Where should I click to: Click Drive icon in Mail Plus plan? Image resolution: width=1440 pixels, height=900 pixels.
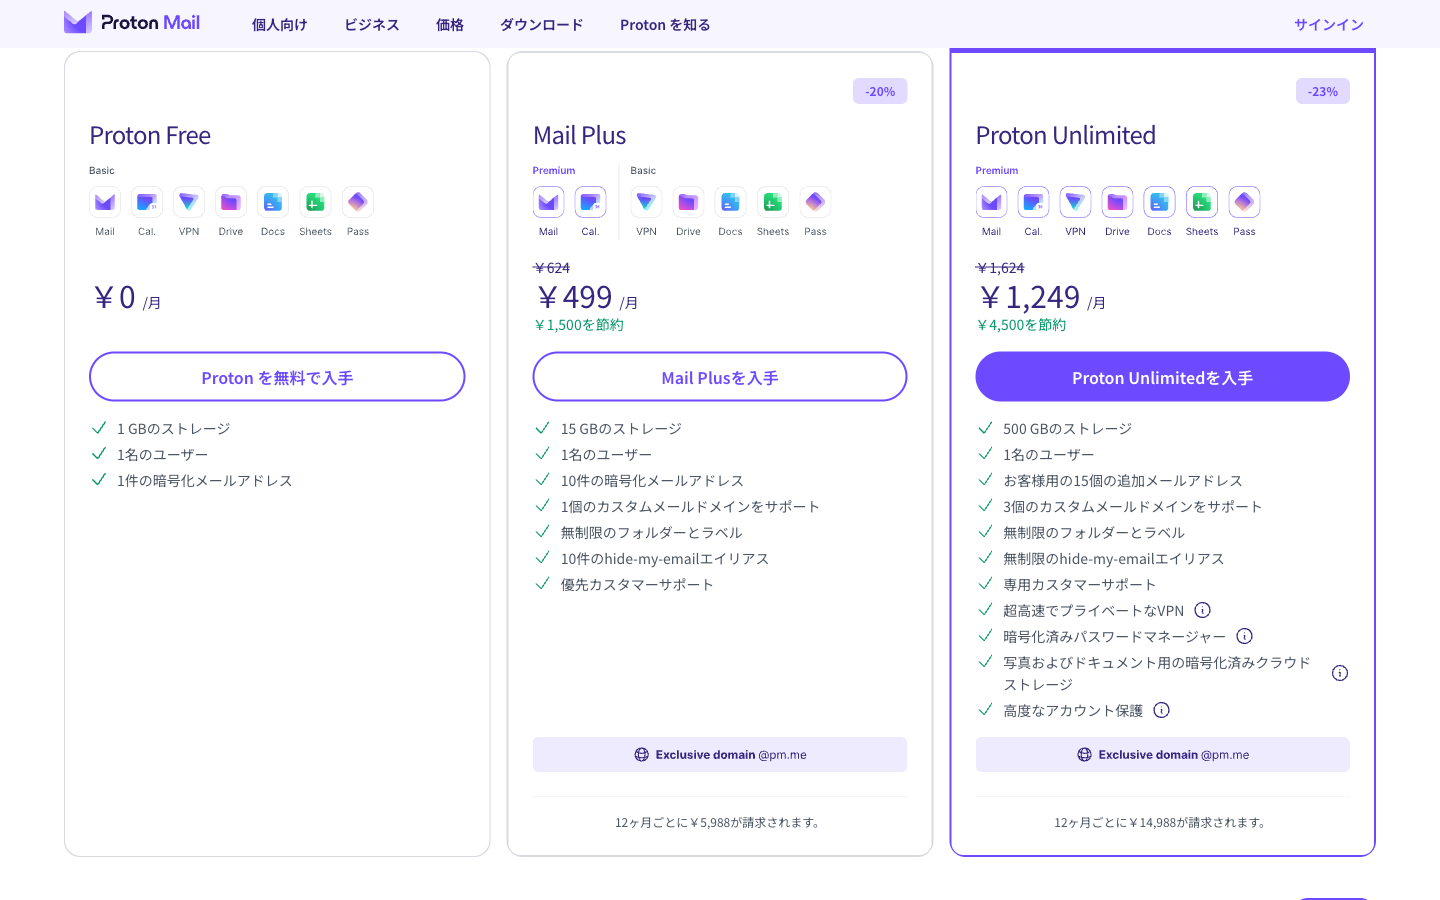point(688,202)
